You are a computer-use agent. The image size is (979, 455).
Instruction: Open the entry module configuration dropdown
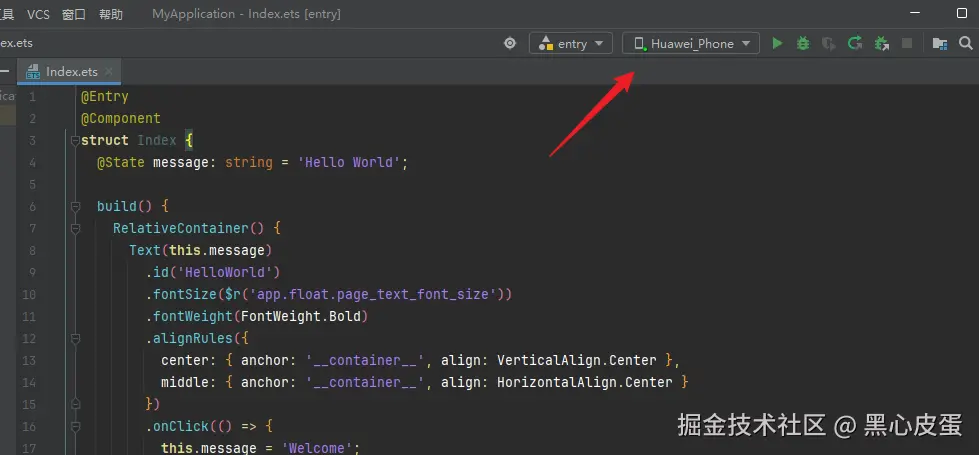[x=570, y=44]
